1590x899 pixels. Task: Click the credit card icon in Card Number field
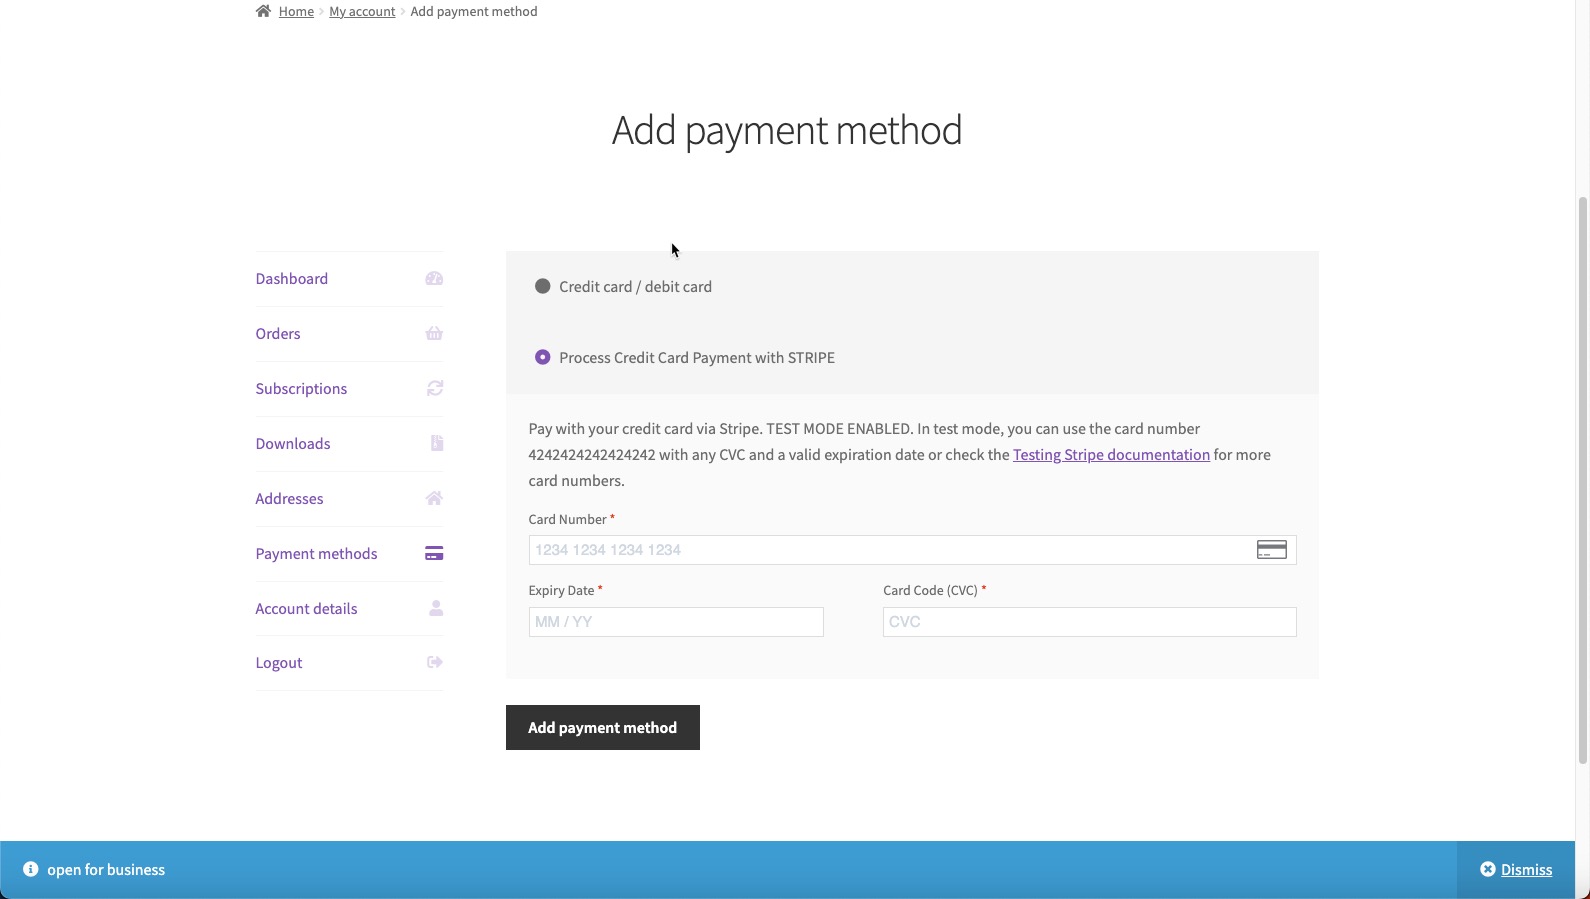(x=1271, y=550)
